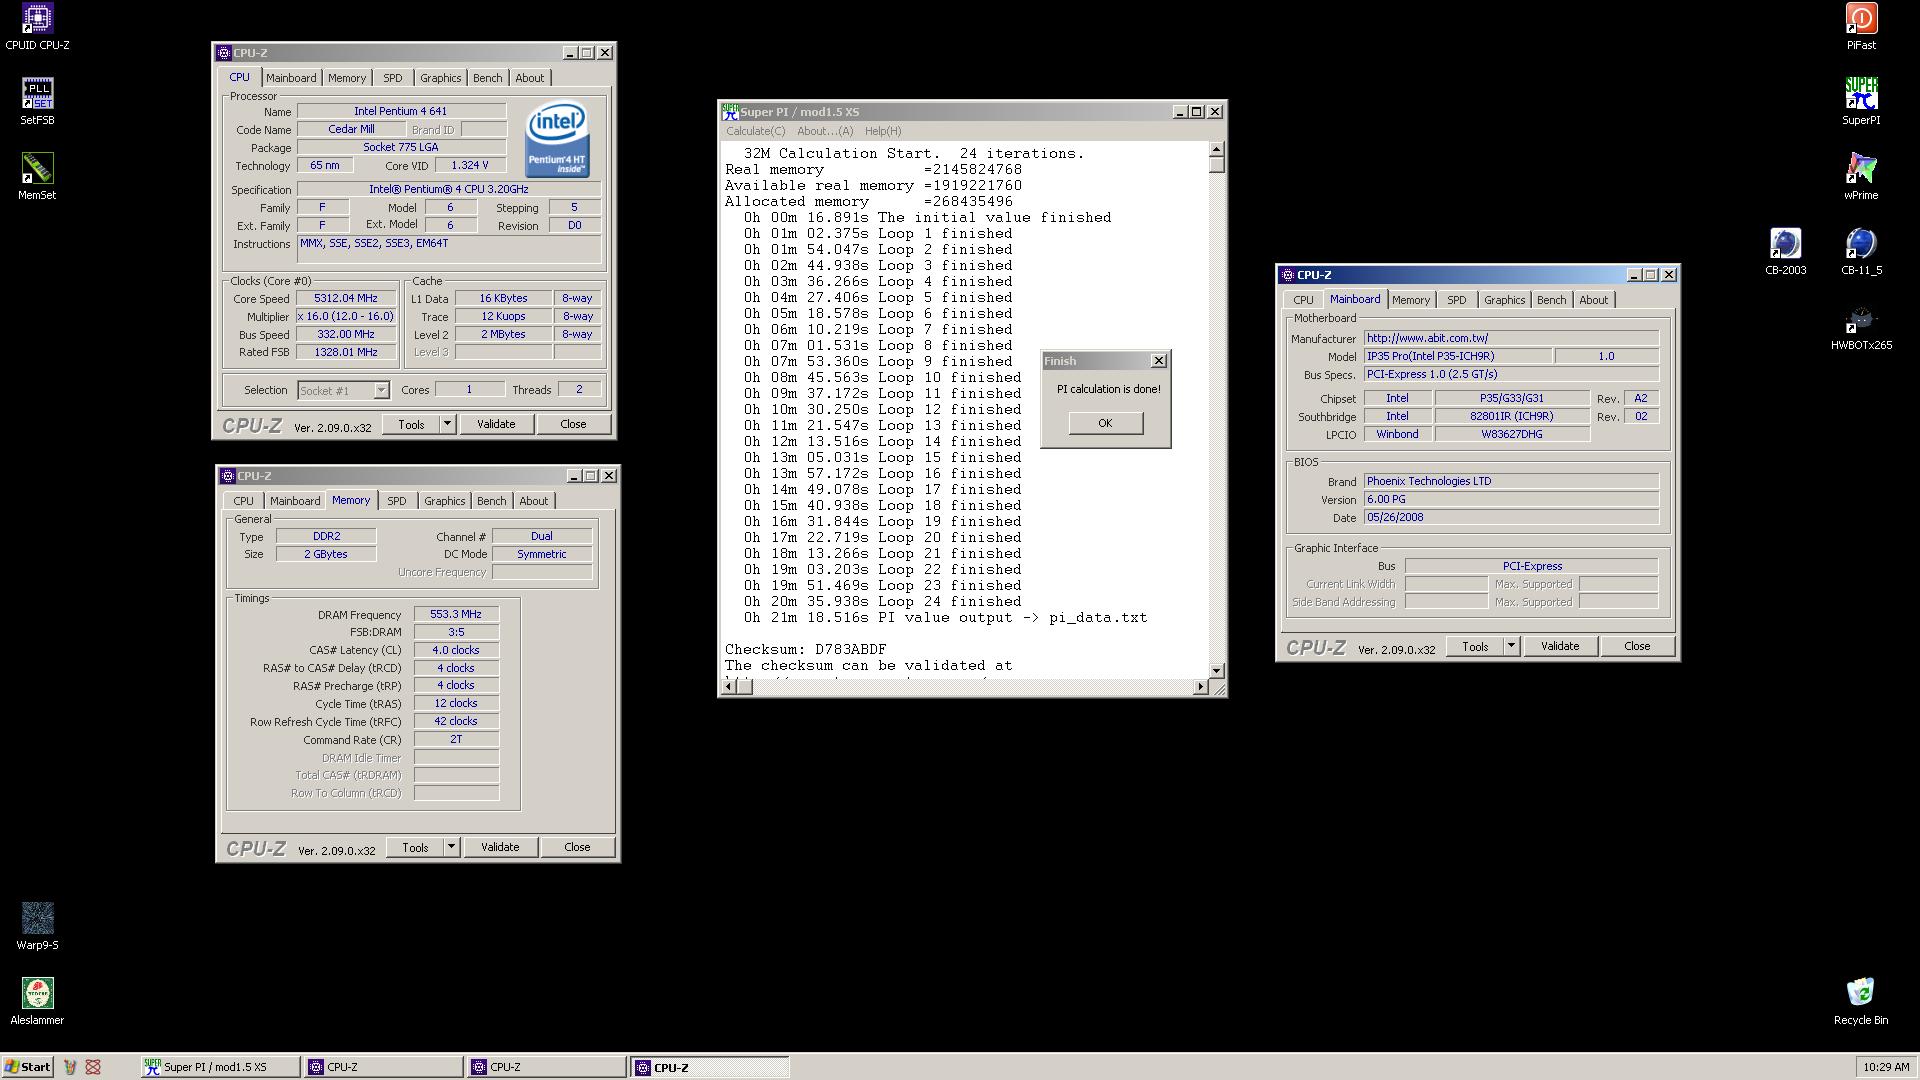The width and height of the screenshot is (1920, 1080).
Task: Click Close in the Mainboard window
Action: [1637, 646]
